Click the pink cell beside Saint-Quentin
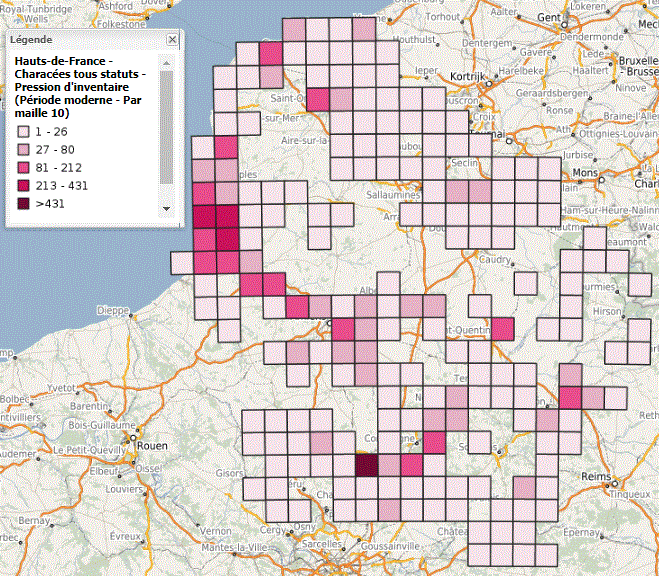The width and height of the screenshot is (659, 576). click(503, 330)
